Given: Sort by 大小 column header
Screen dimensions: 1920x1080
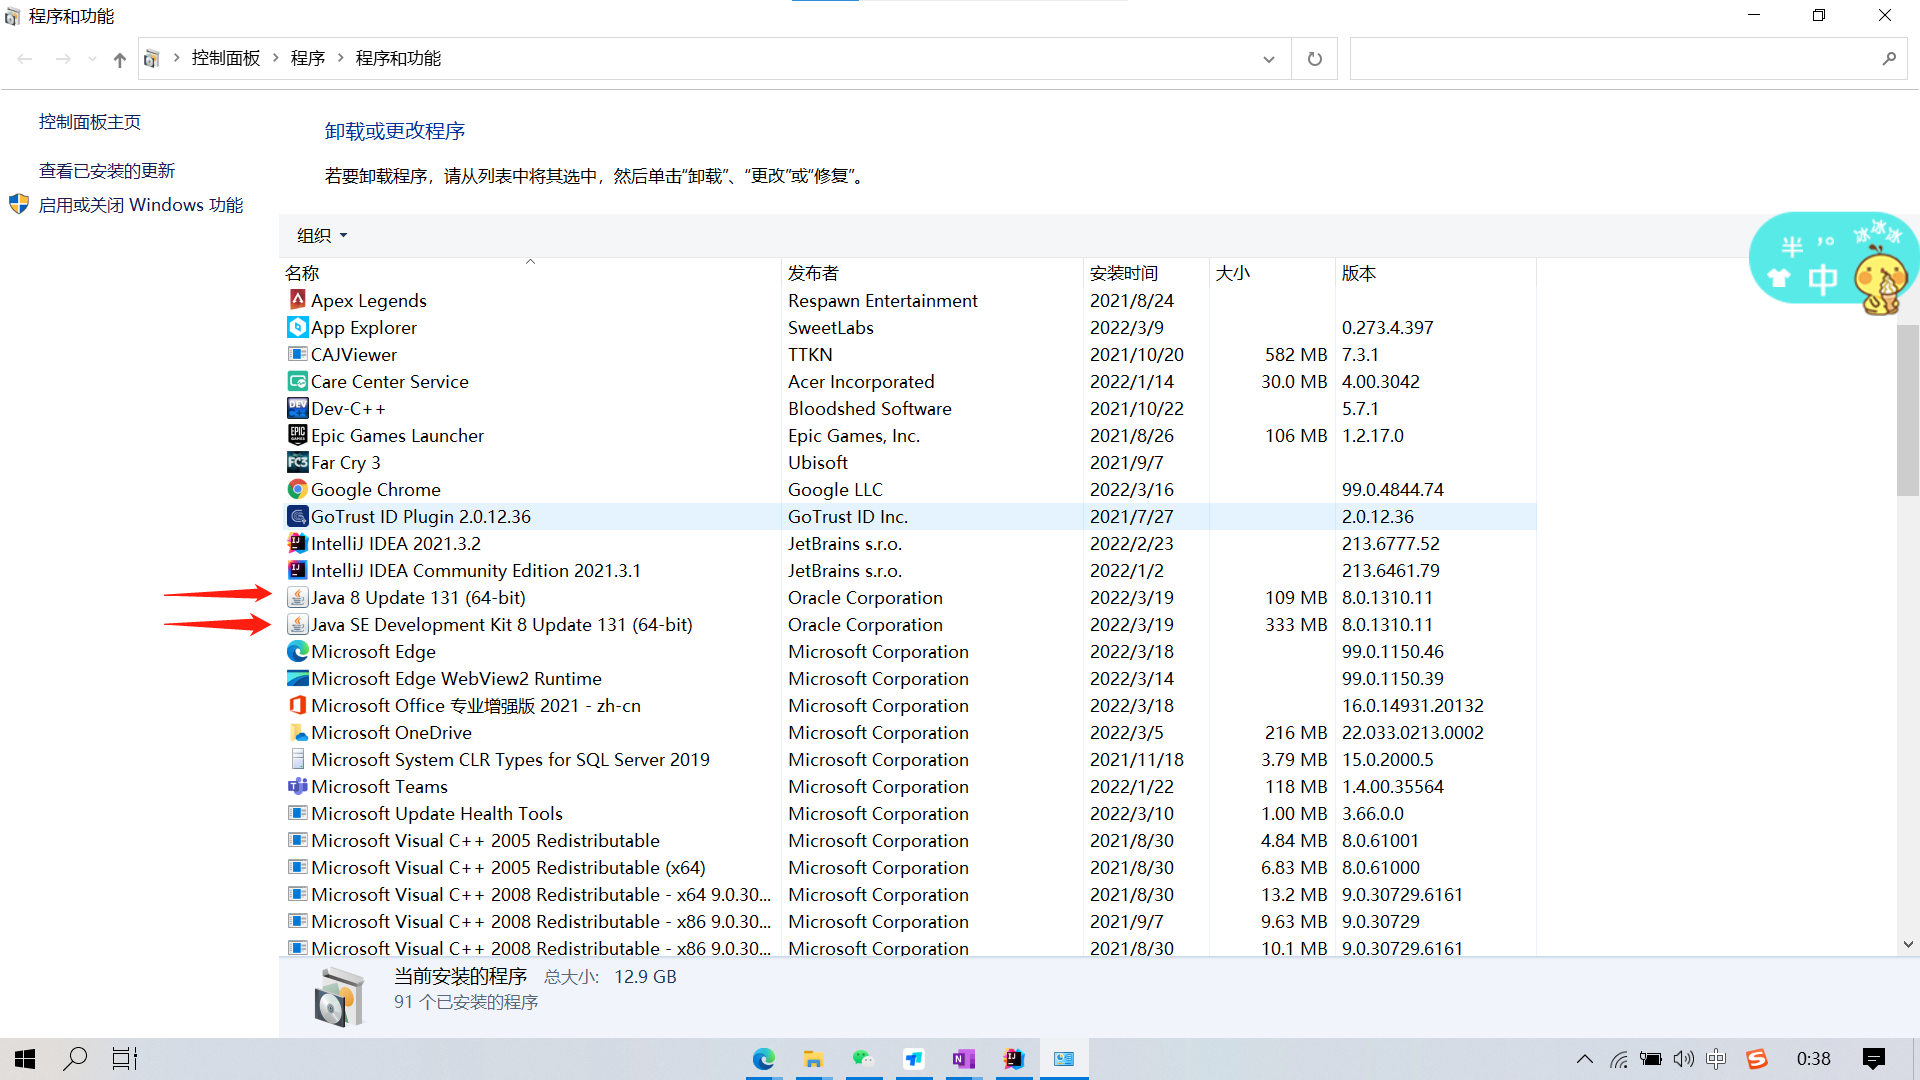Looking at the screenshot, I should [x=1272, y=273].
